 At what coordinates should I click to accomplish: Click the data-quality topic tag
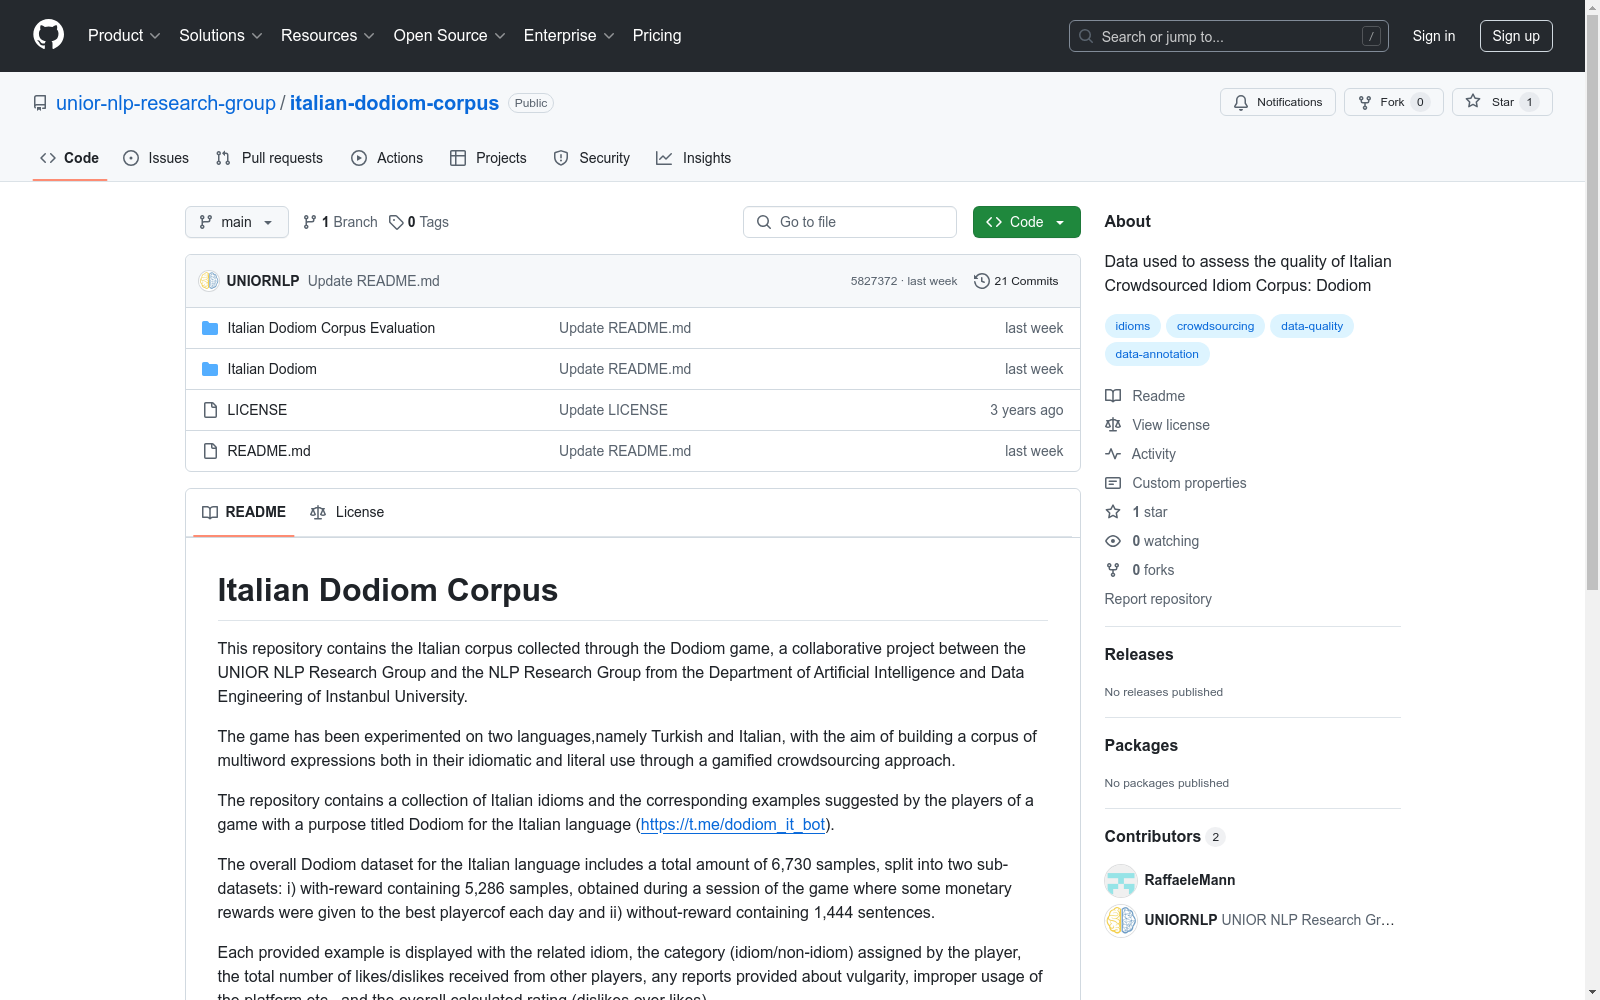click(1311, 326)
